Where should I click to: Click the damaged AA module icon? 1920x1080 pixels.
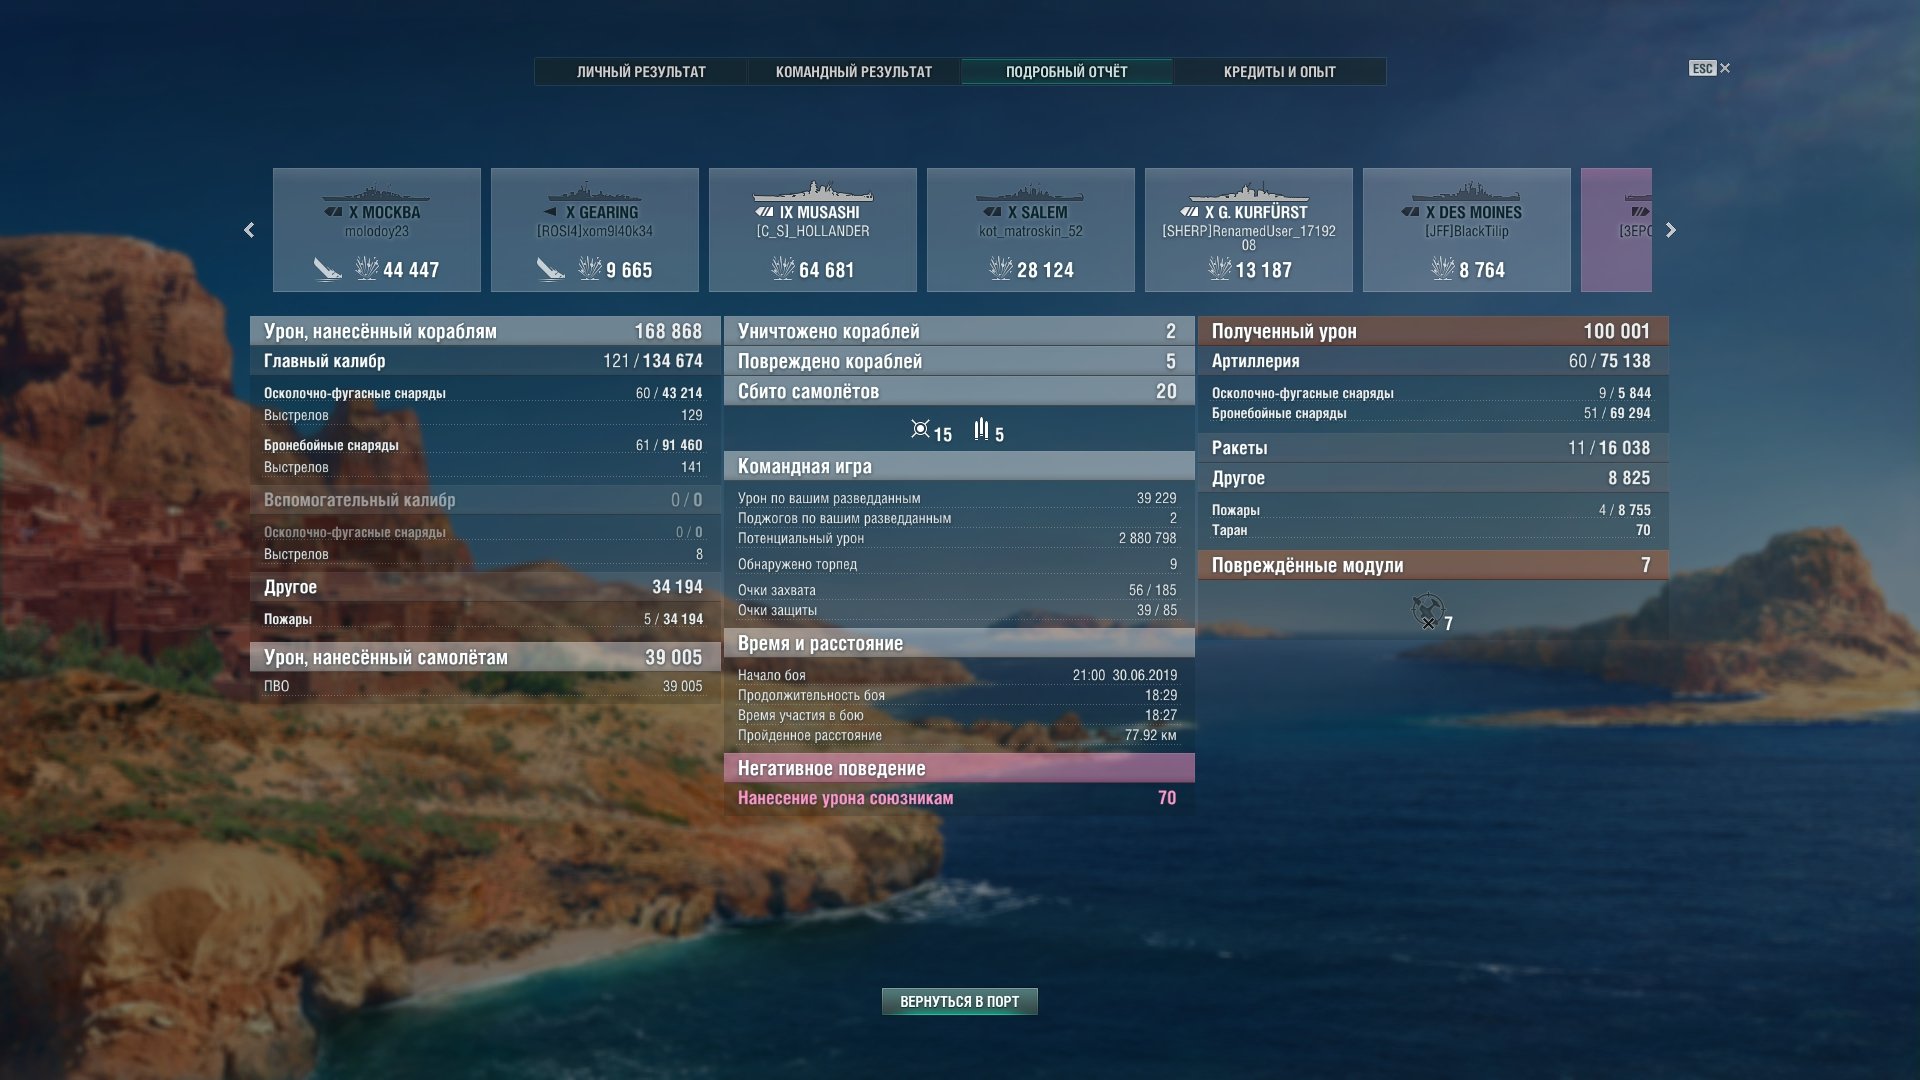click(x=1428, y=611)
